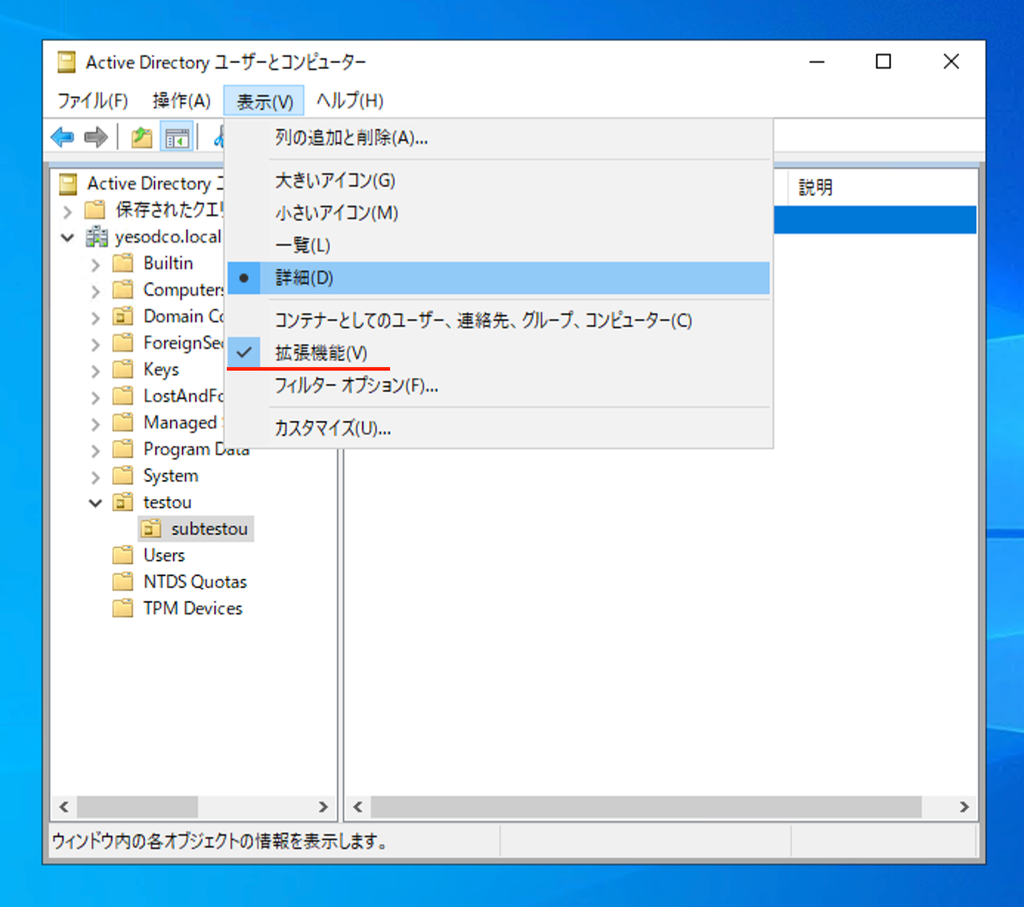The width and height of the screenshot is (1024, 907).
Task: Expand the Computers node
Action: [x=96, y=291]
